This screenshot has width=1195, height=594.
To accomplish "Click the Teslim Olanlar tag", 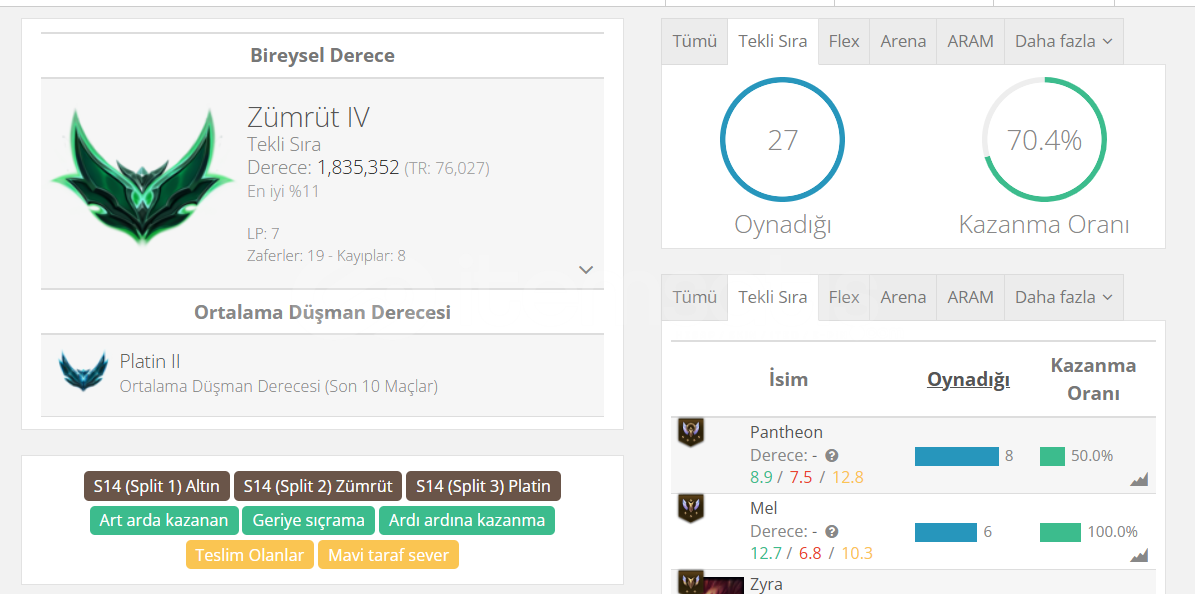I will (x=249, y=555).
